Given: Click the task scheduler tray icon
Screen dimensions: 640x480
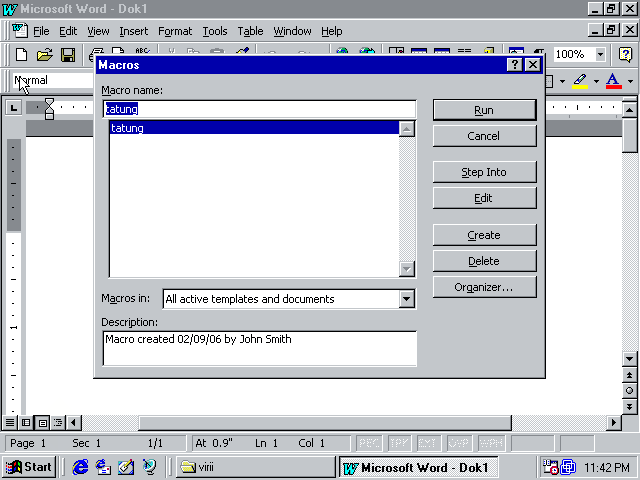Looking at the screenshot, I should [550, 467].
